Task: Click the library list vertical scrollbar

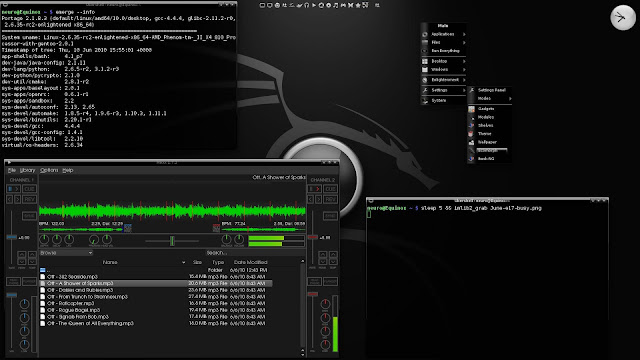Action: pos(302,306)
